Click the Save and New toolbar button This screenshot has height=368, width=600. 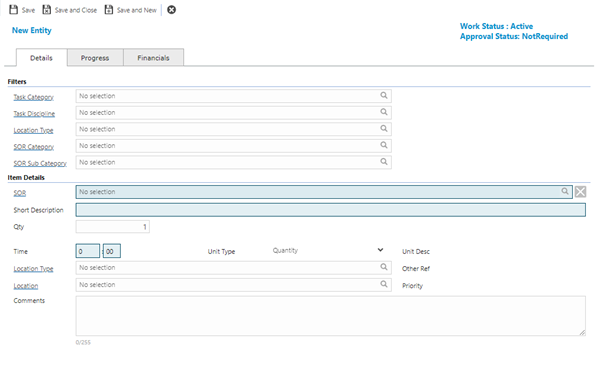131,10
